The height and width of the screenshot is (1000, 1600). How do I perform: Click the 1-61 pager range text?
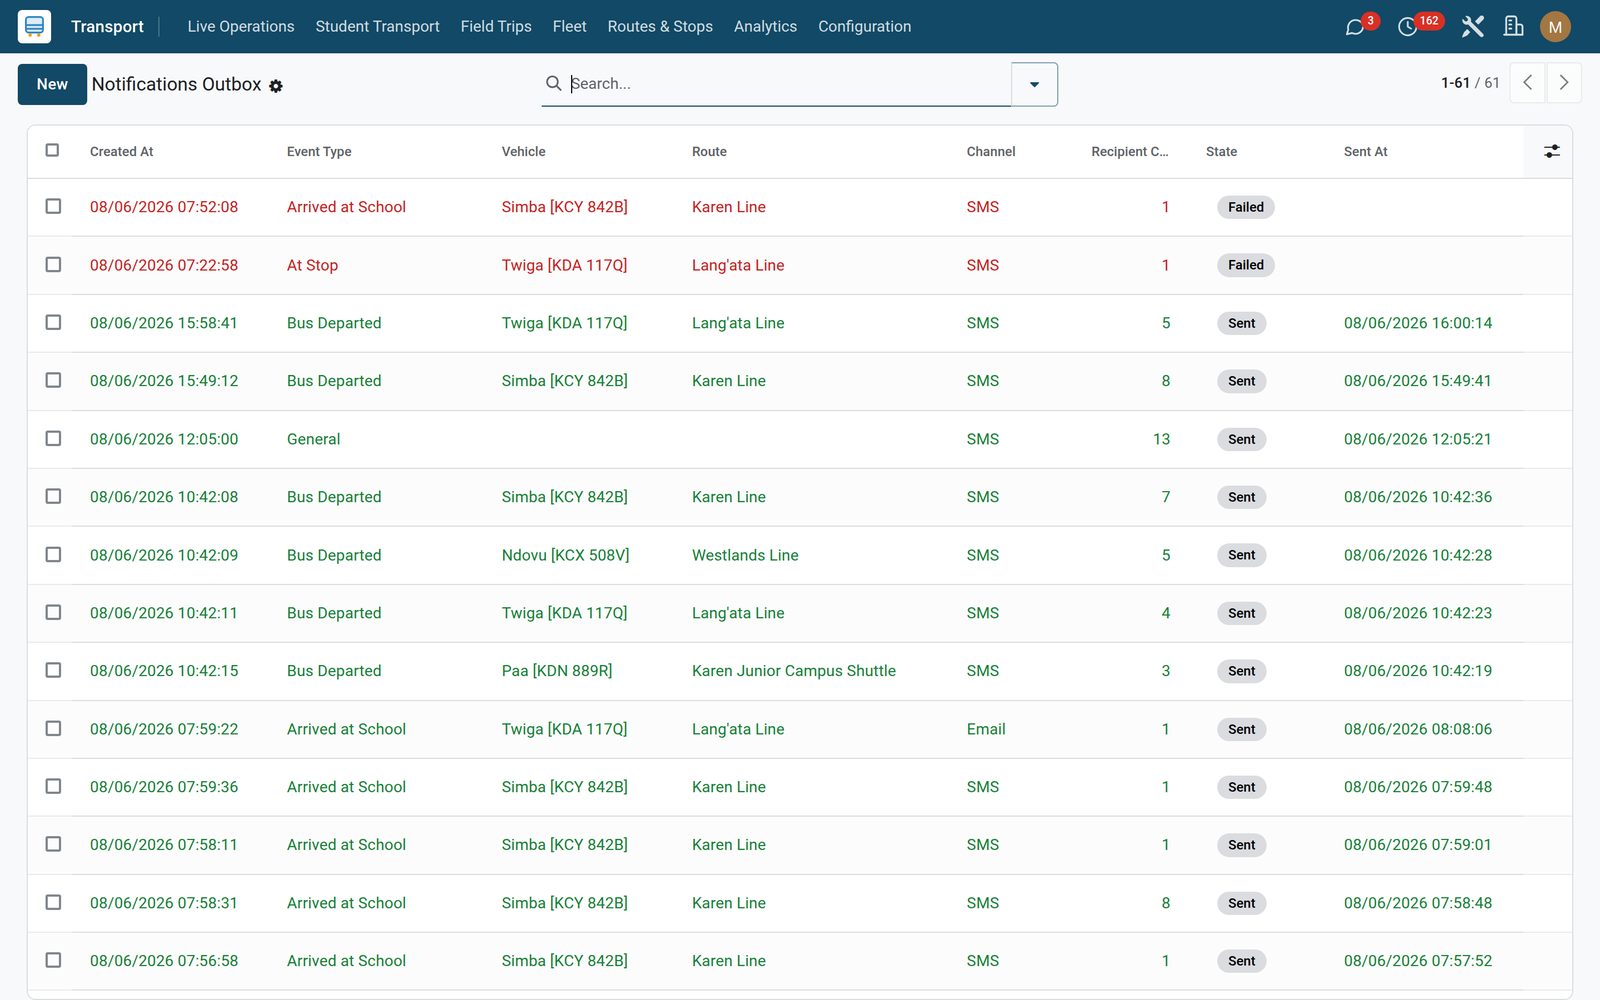(x=1455, y=83)
